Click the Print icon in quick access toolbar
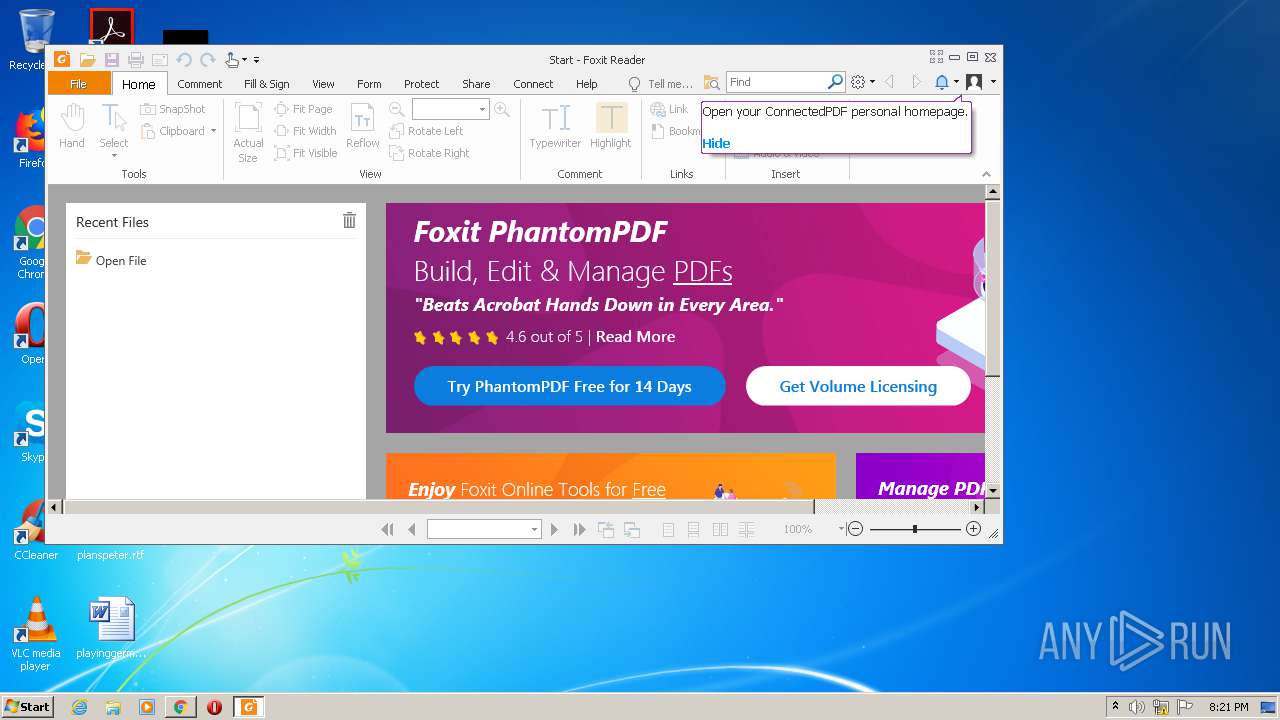This screenshot has width=1280, height=720. click(x=135, y=60)
